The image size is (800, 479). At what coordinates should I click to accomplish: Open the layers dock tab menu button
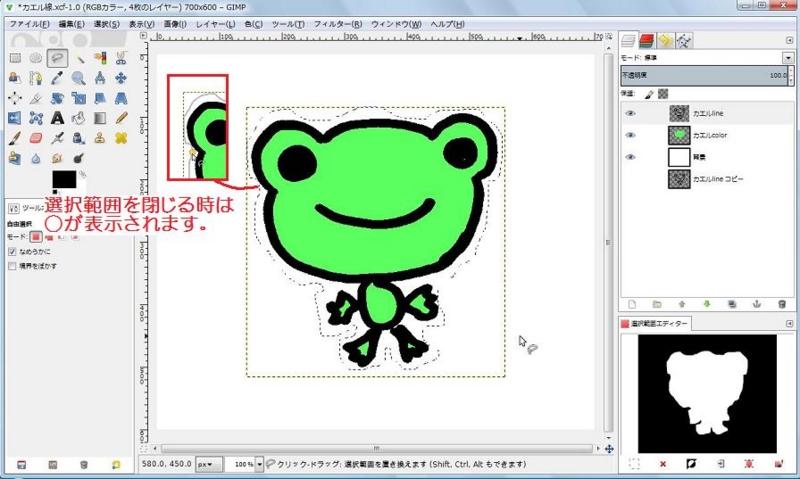tap(790, 40)
